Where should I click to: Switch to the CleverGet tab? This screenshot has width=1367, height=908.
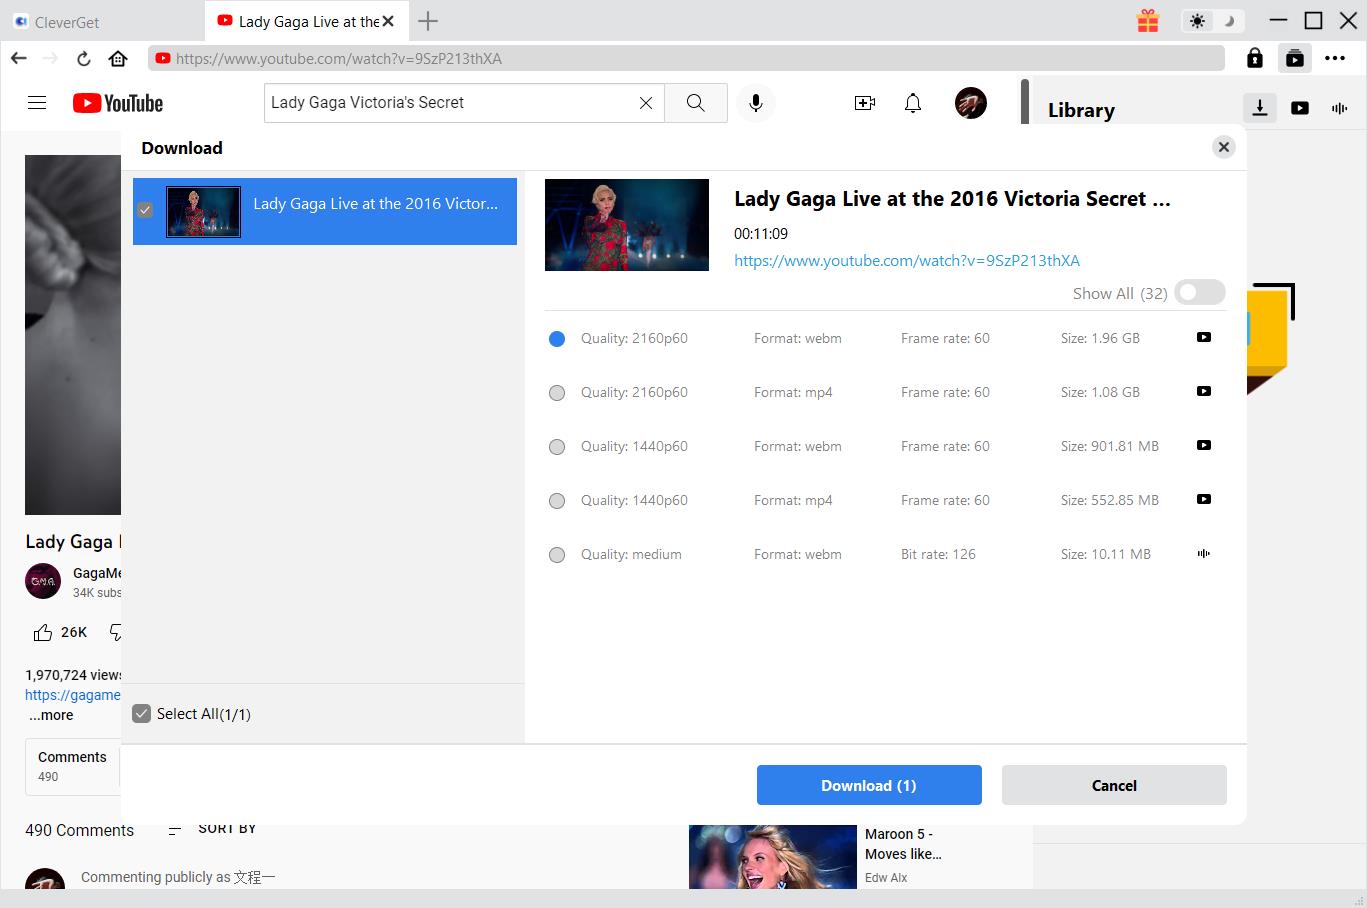tap(66, 22)
